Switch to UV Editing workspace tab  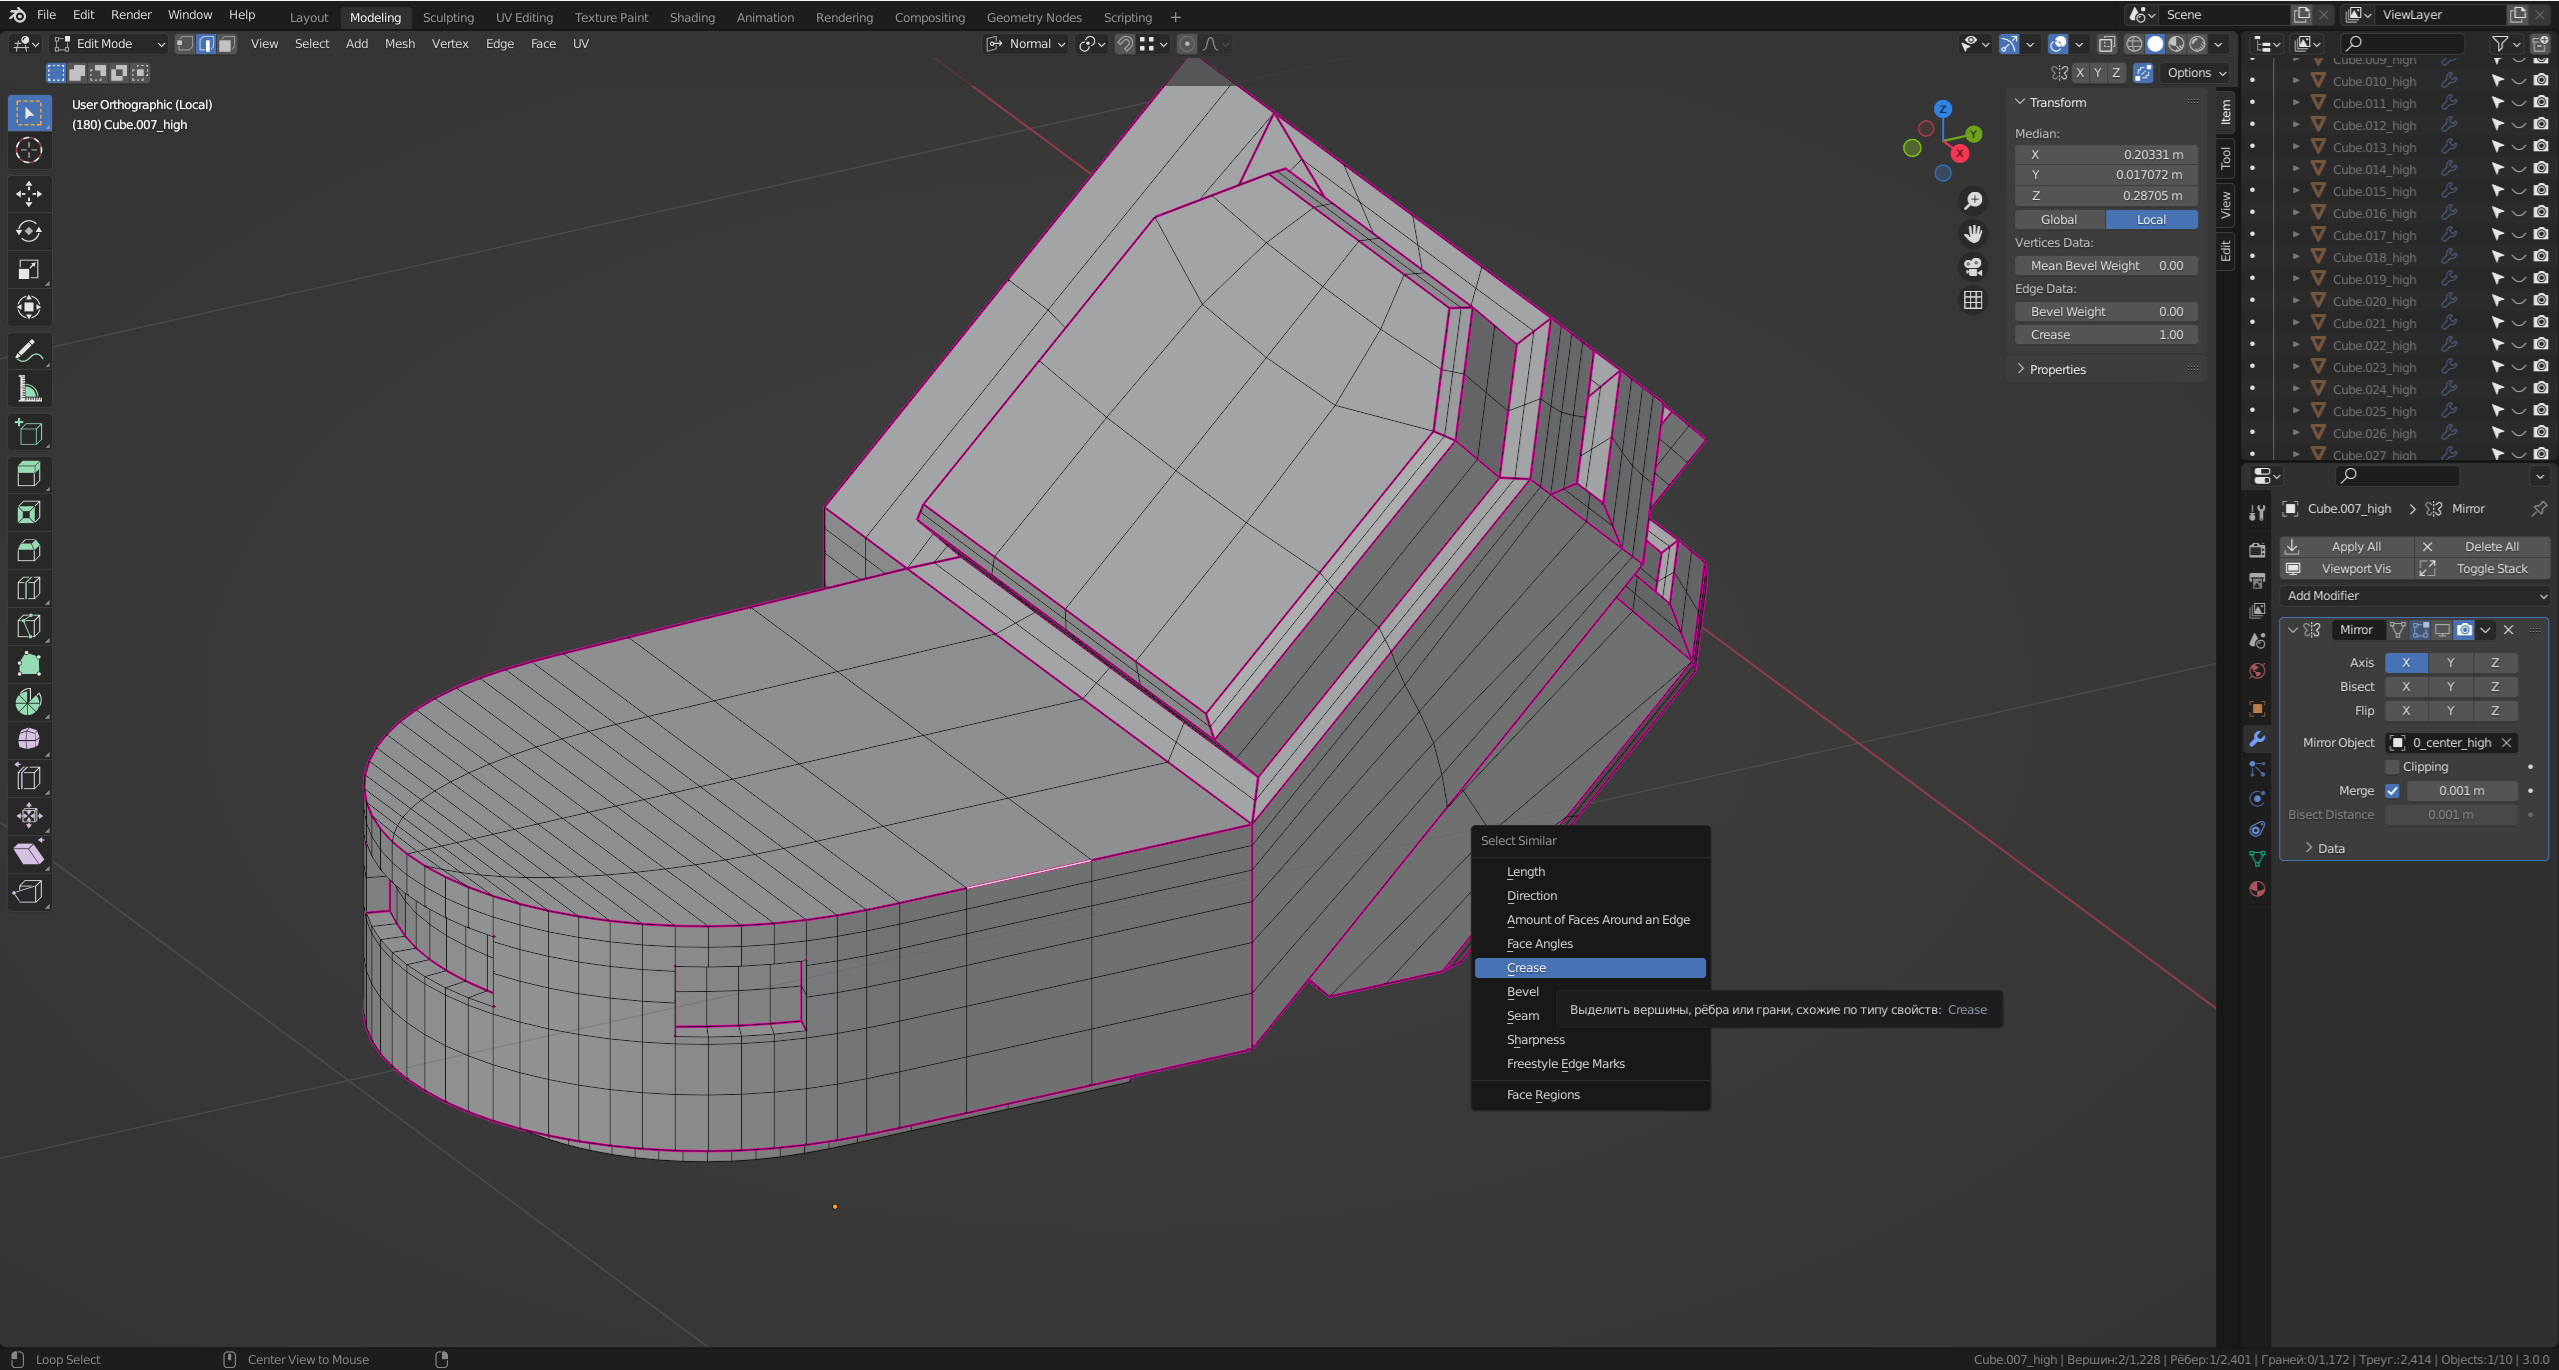[x=524, y=17]
